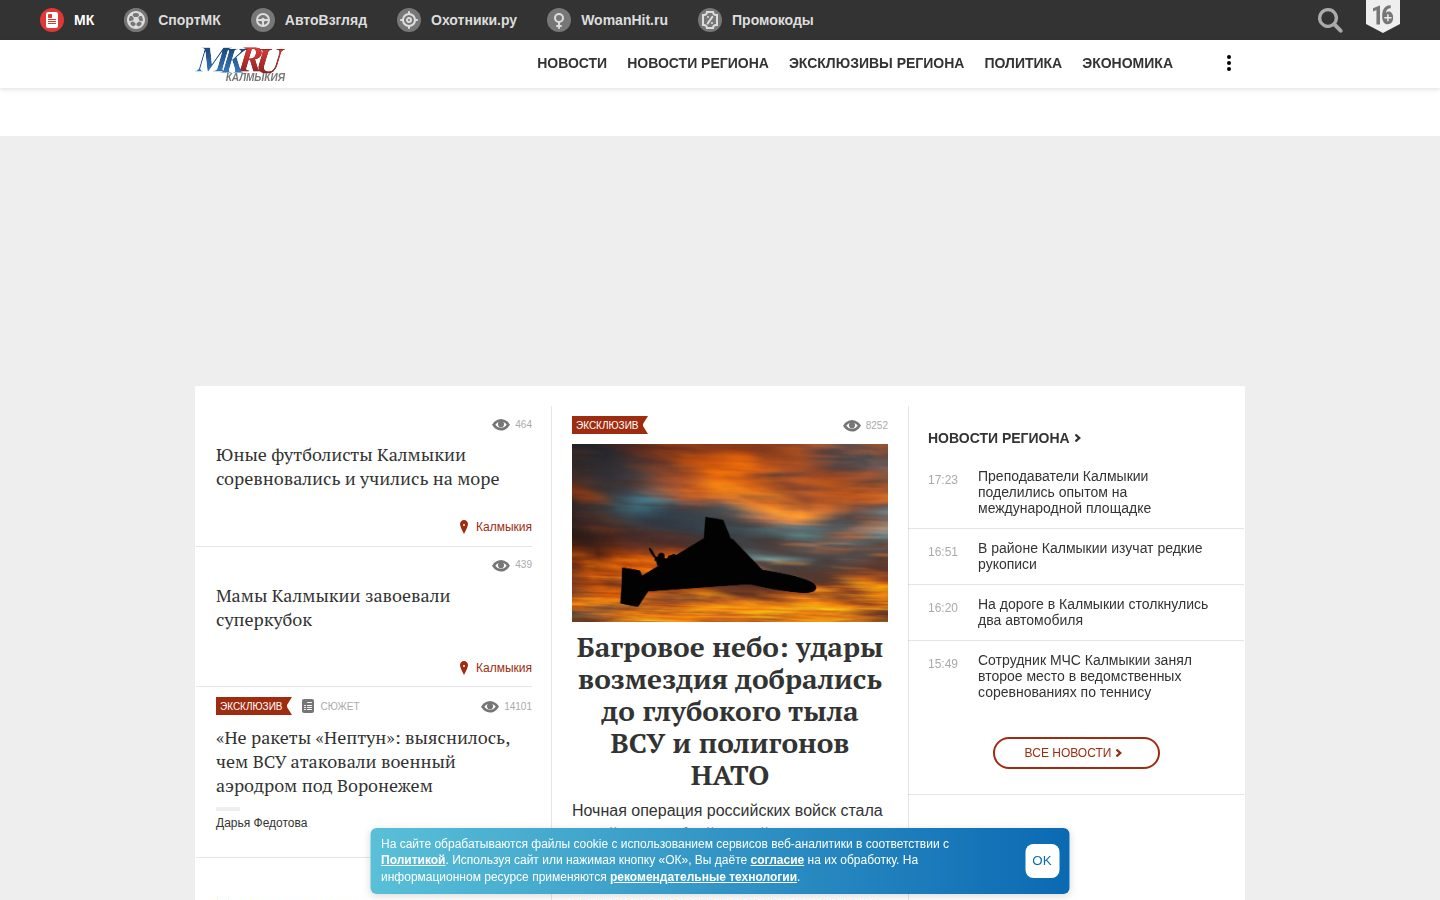The image size is (1440, 900).
Task: Open news about Сотрудник МЧС теннис
Action: coord(1085,676)
